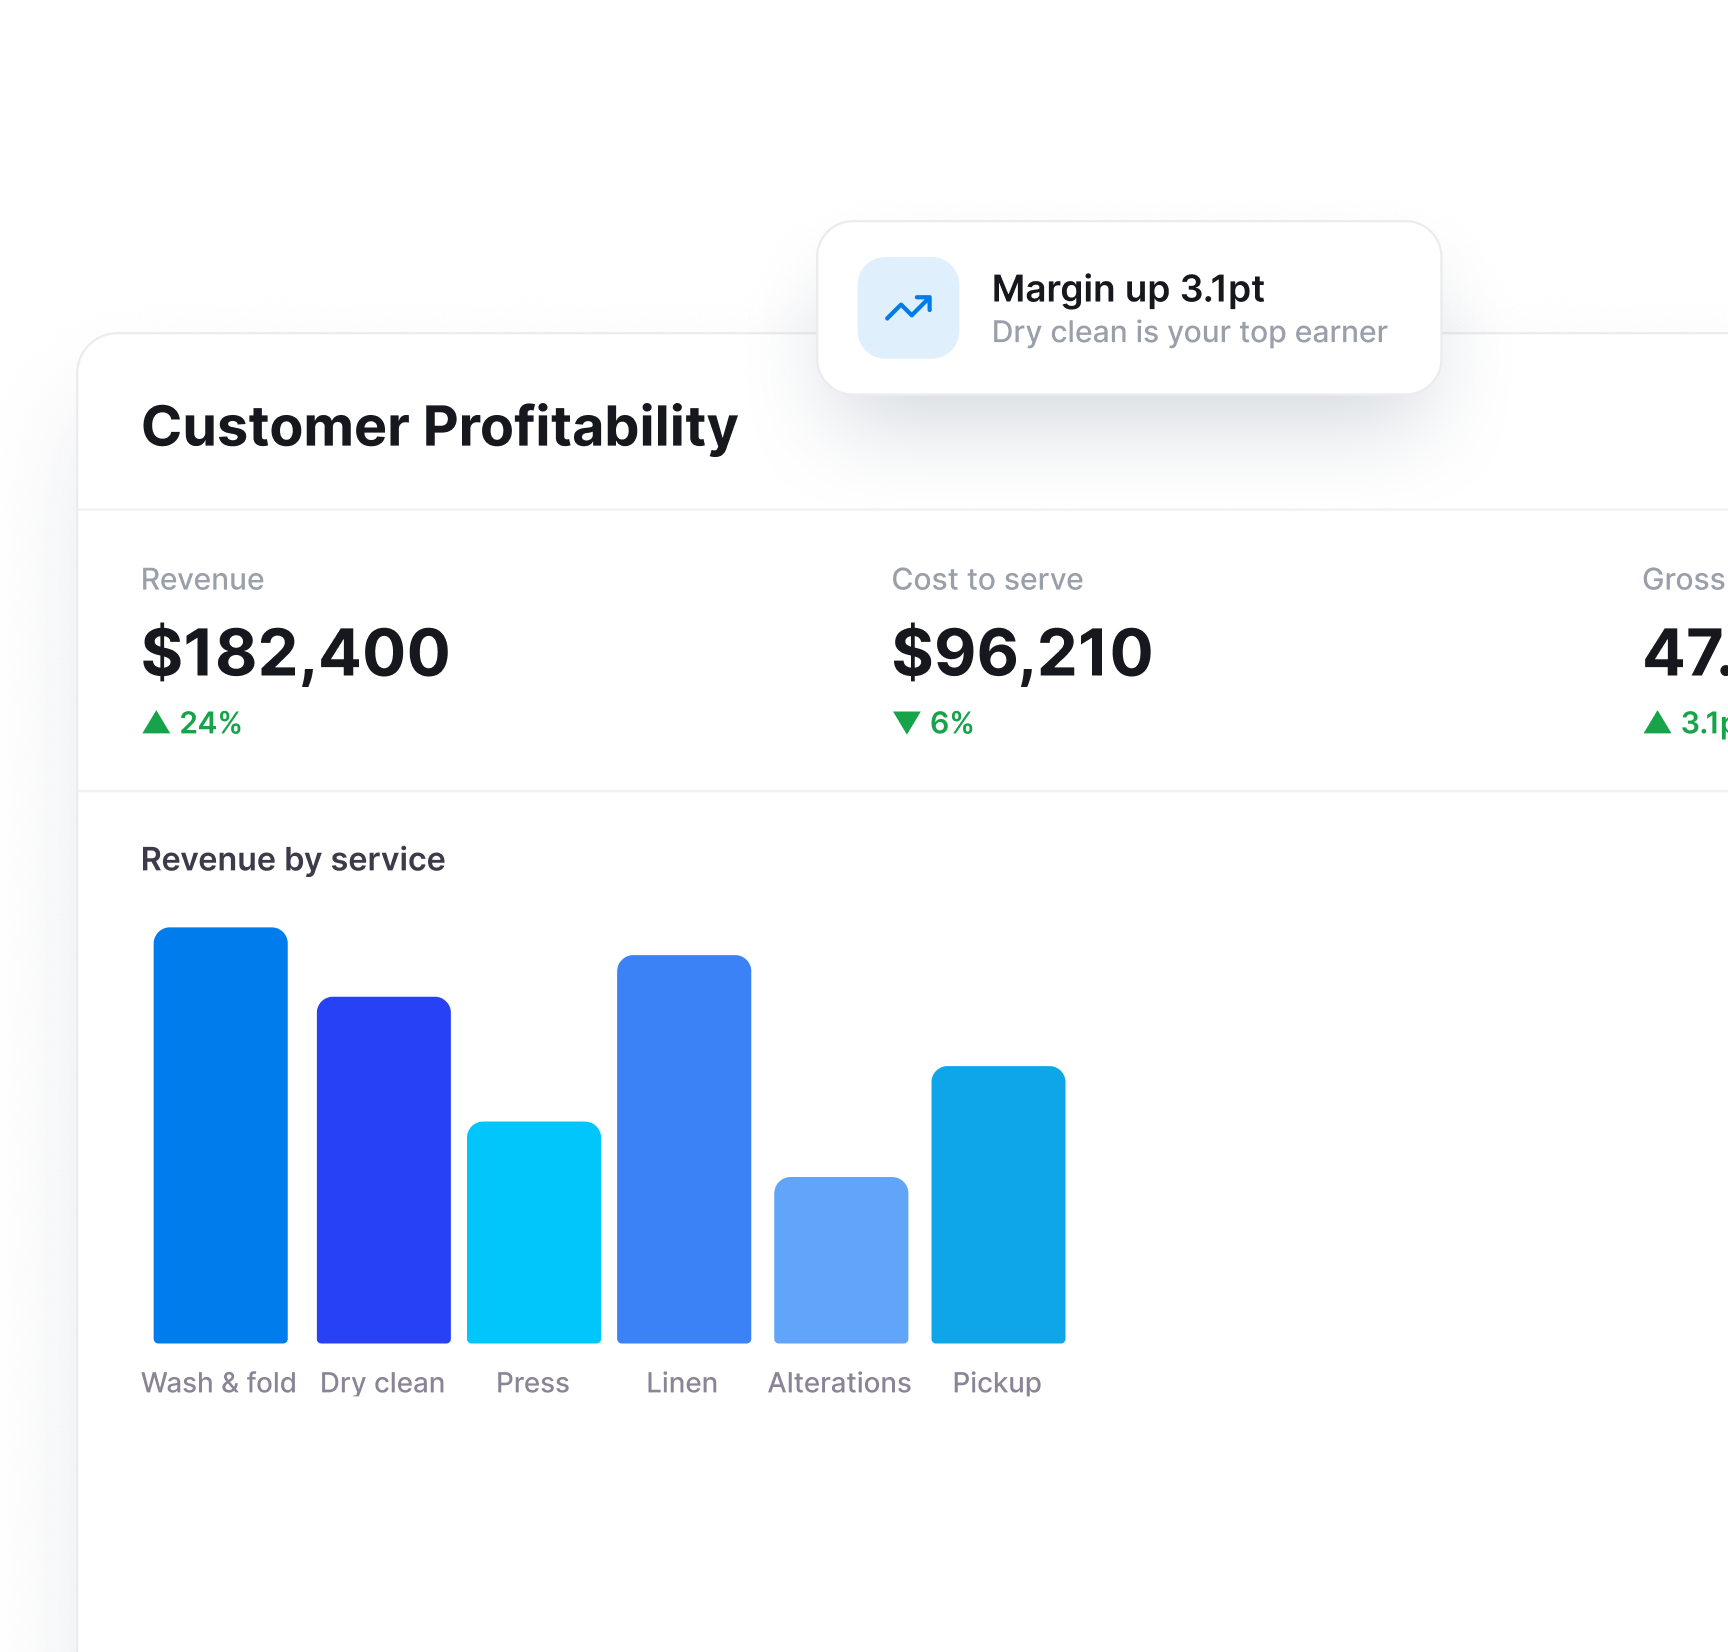Image resolution: width=1728 pixels, height=1652 pixels.
Task: Click the trending-up arrow icon in notification
Action: [x=908, y=308]
